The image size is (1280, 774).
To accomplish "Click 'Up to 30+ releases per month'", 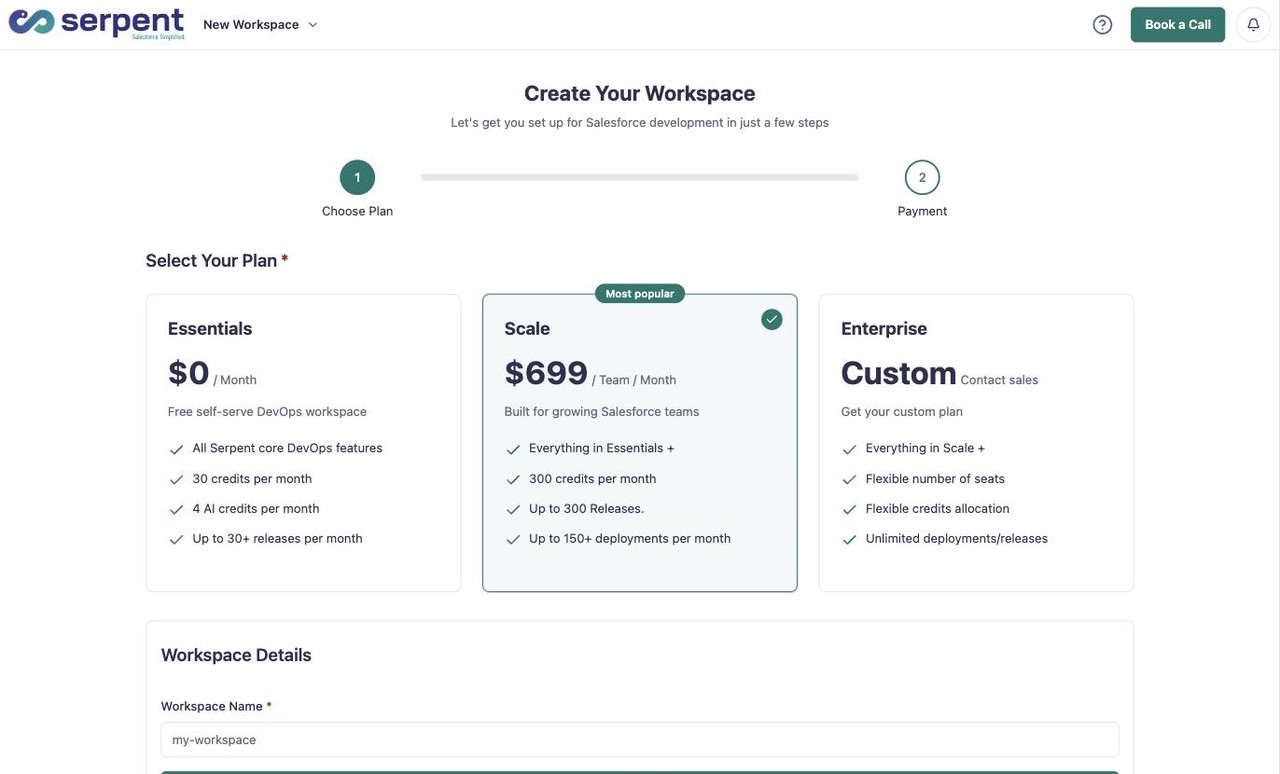I will 277,539.
